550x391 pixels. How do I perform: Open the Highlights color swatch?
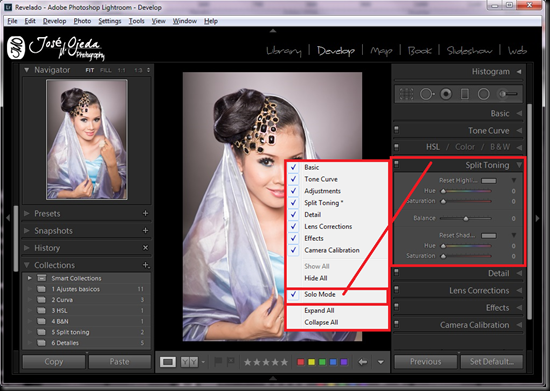click(489, 181)
